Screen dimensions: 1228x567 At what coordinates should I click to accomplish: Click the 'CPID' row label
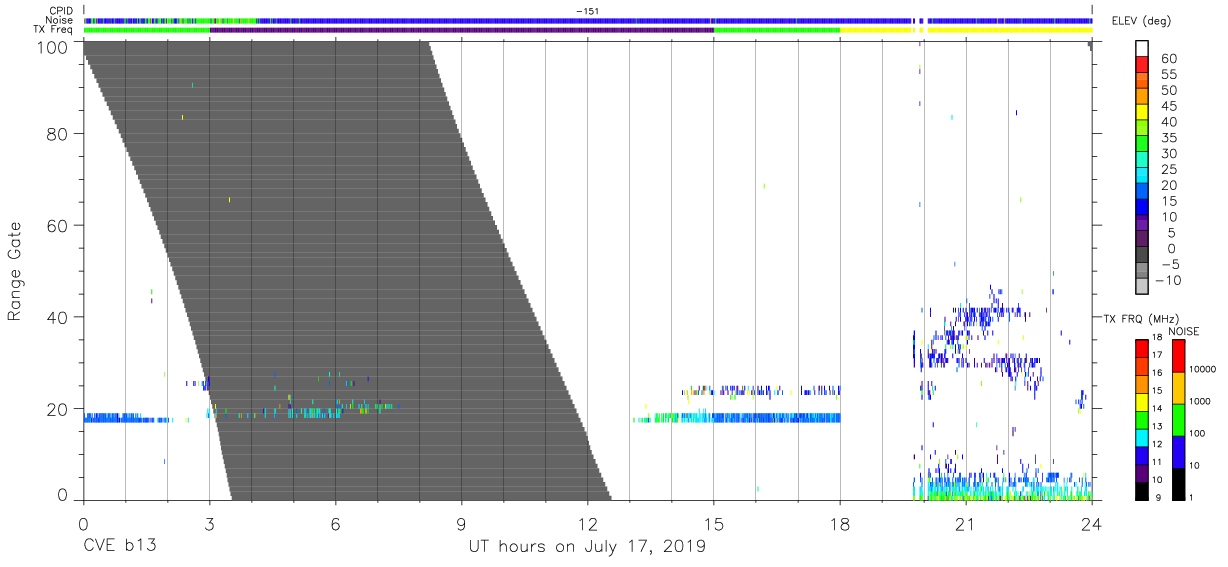62,11
